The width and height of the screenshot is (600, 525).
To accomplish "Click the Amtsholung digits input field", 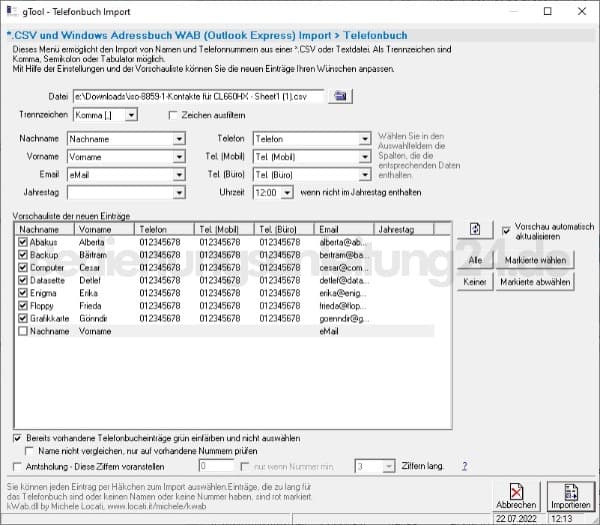I will pos(216,466).
